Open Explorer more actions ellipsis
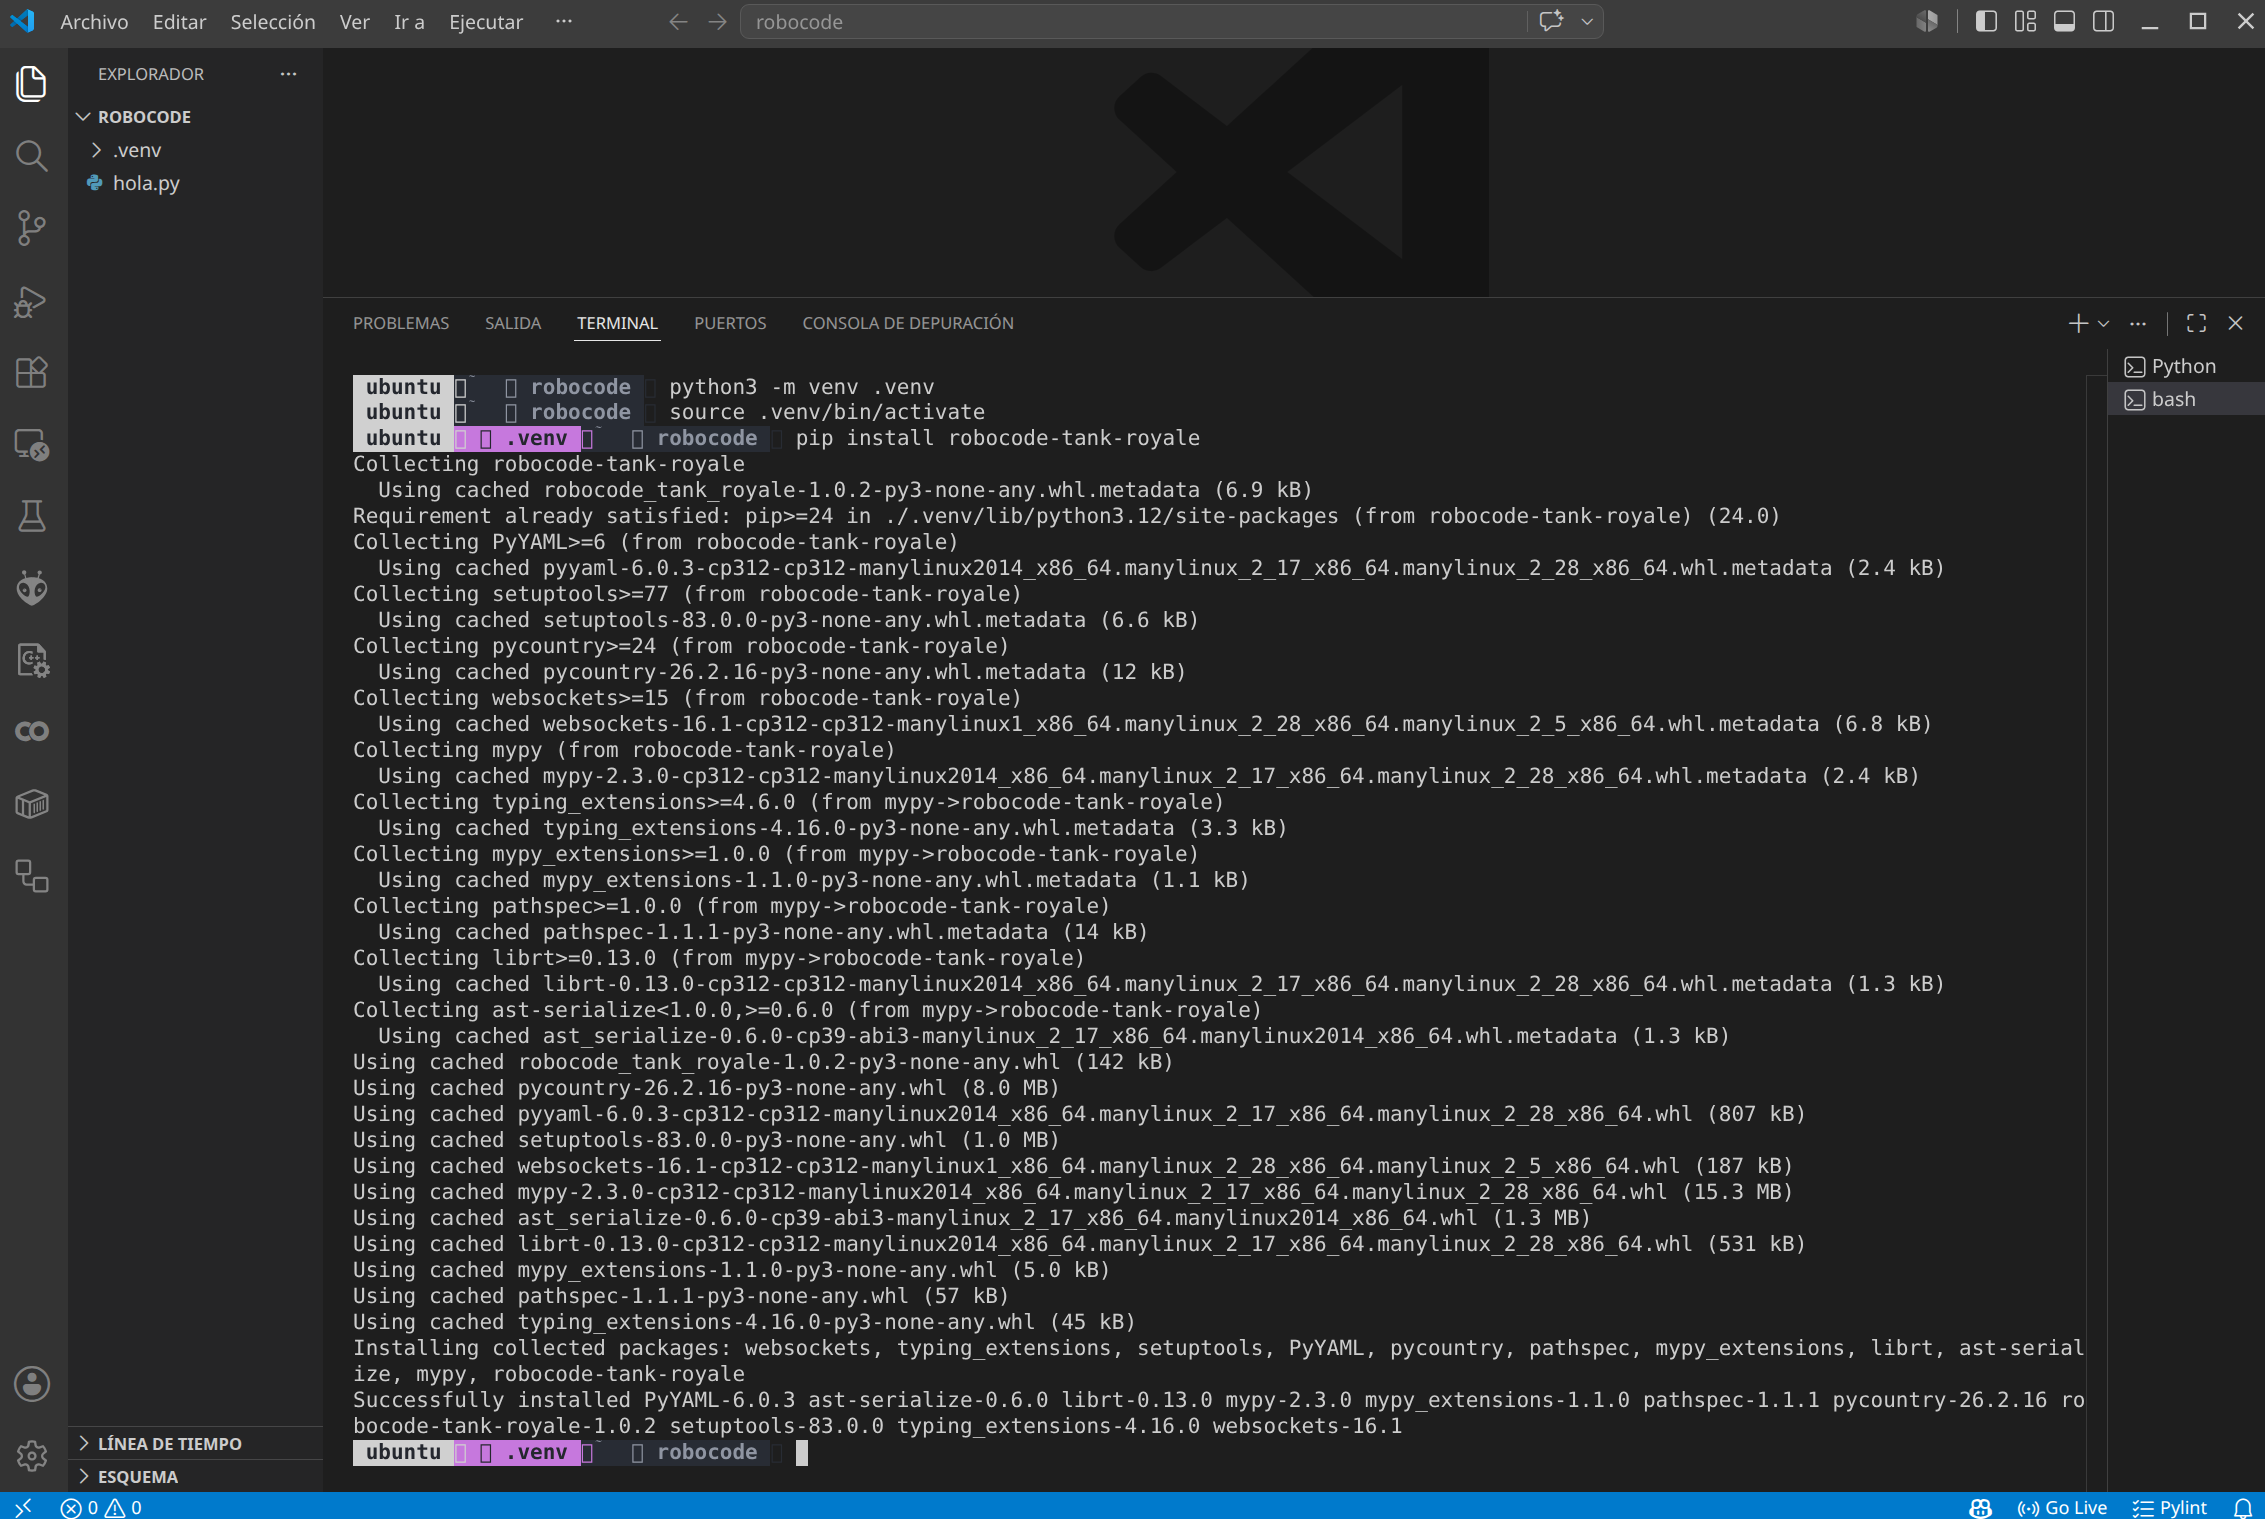The height and width of the screenshot is (1519, 2265). pyautogui.click(x=288, y=74)
